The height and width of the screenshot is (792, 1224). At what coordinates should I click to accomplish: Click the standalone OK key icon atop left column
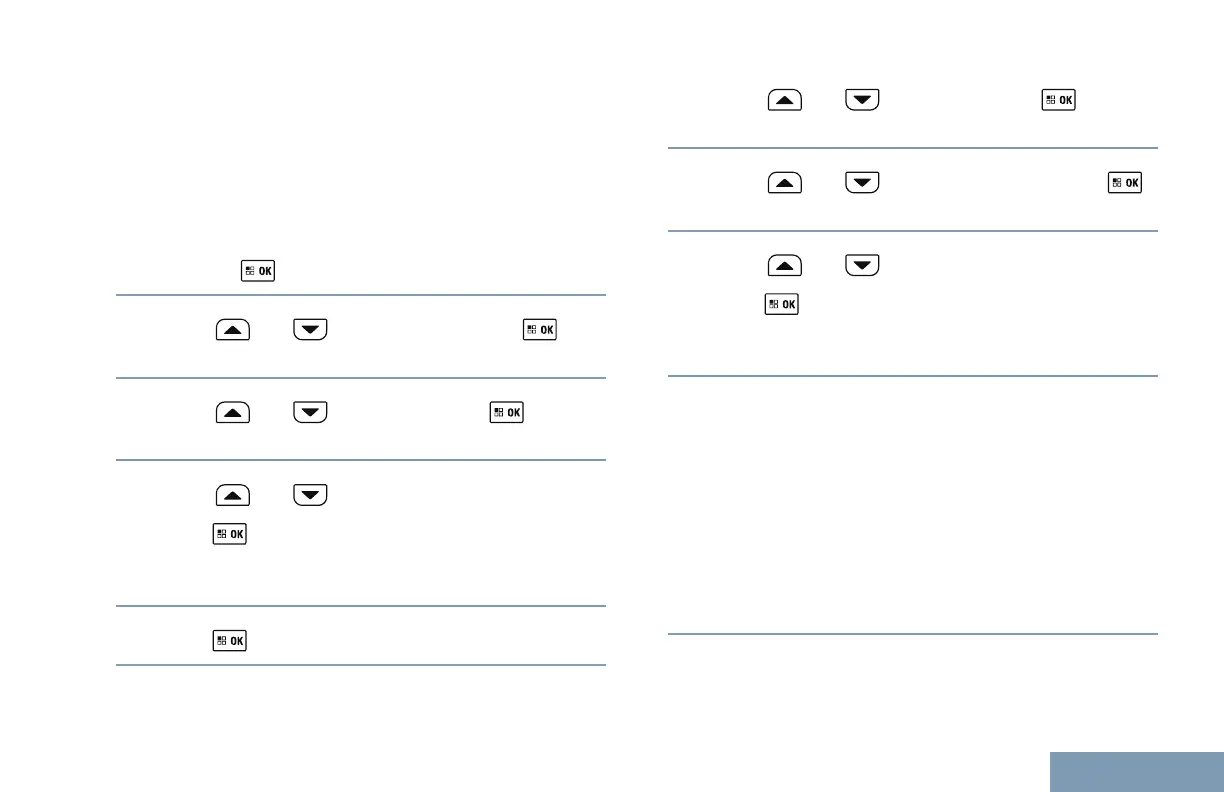pyautogui.click(x=257, y=270)
